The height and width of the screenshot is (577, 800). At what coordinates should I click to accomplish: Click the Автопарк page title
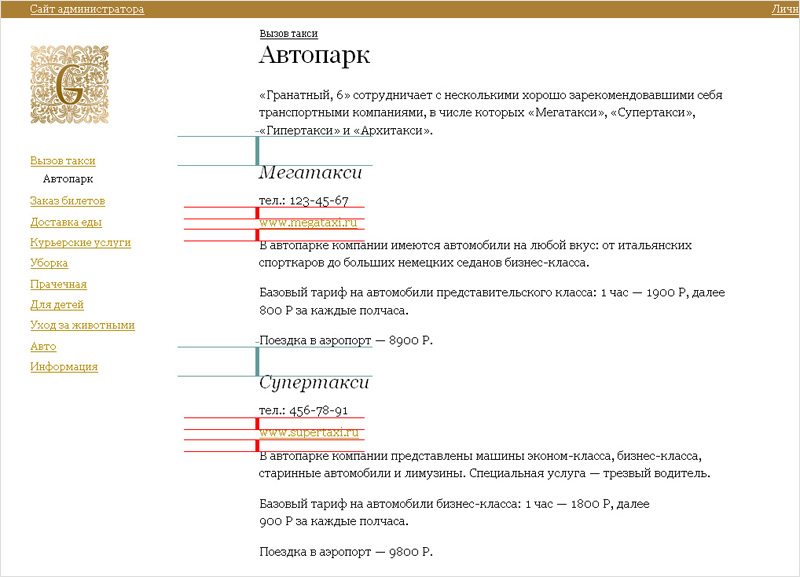coord(314,56)
